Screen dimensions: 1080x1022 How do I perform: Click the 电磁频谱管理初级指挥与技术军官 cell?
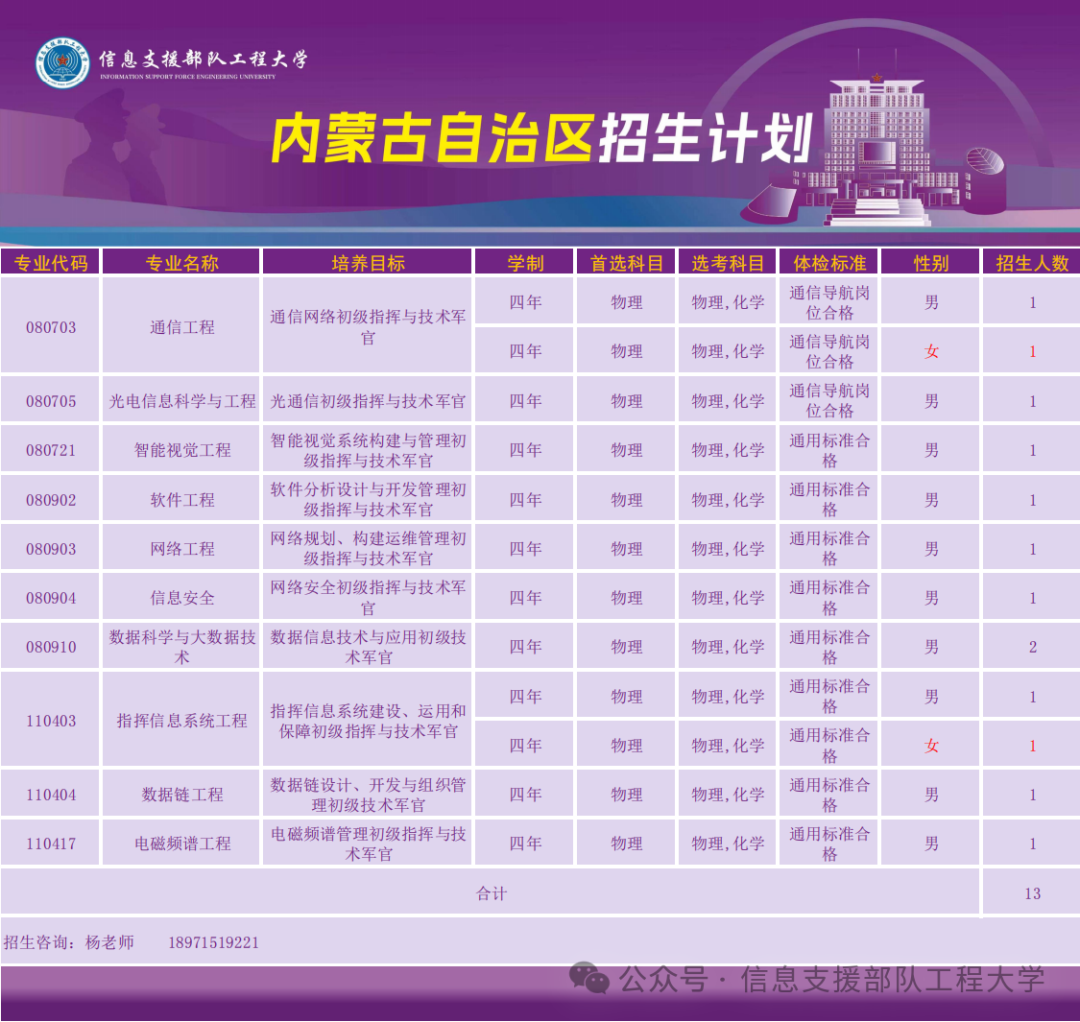tap(368, 844)
